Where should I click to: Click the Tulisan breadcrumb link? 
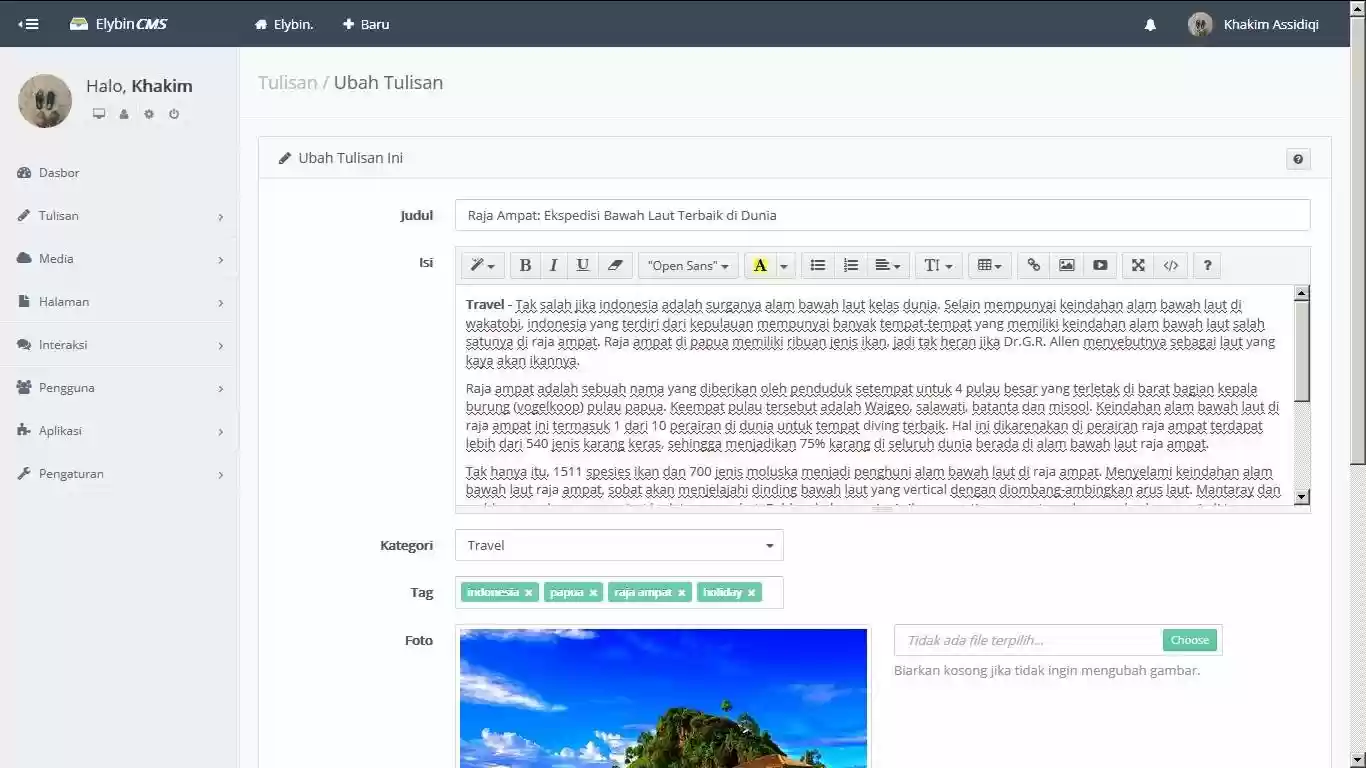pyautogui.click(x=287, y=83)
